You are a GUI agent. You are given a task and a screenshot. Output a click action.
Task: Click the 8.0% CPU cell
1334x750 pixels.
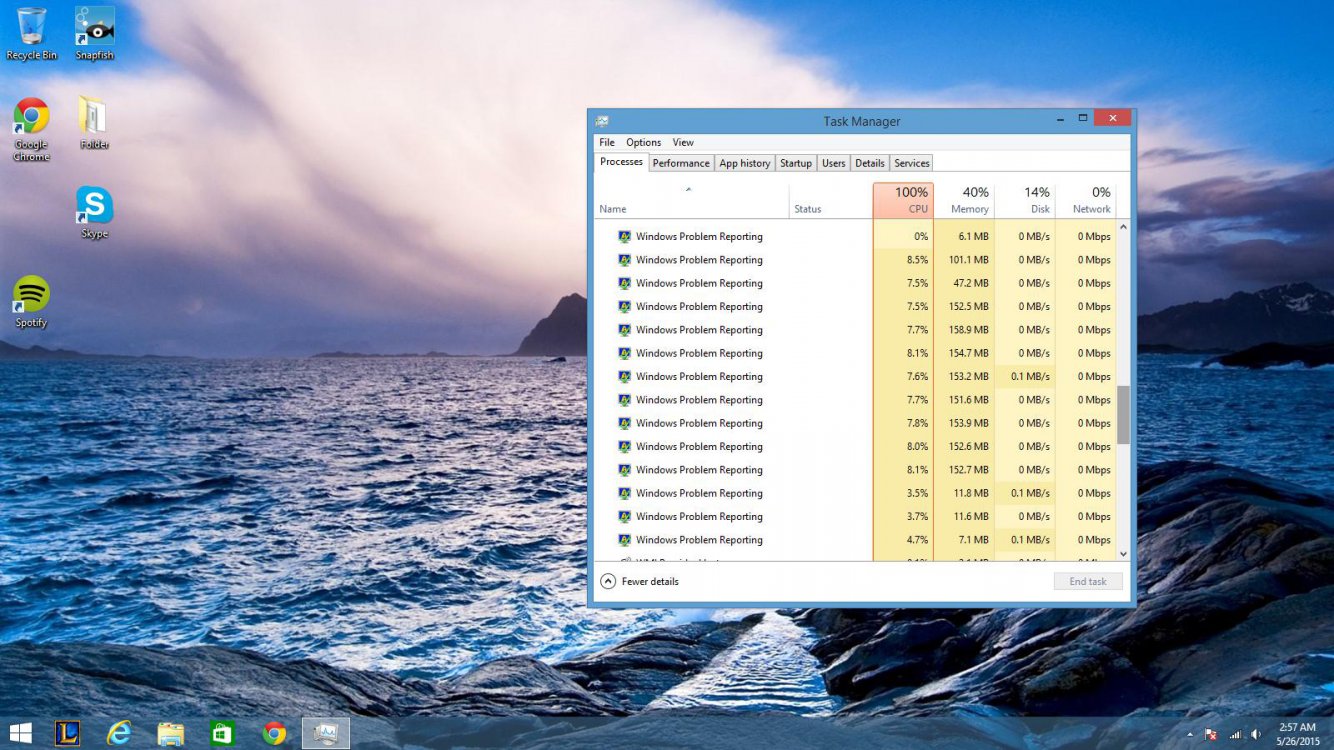point(903,447)
